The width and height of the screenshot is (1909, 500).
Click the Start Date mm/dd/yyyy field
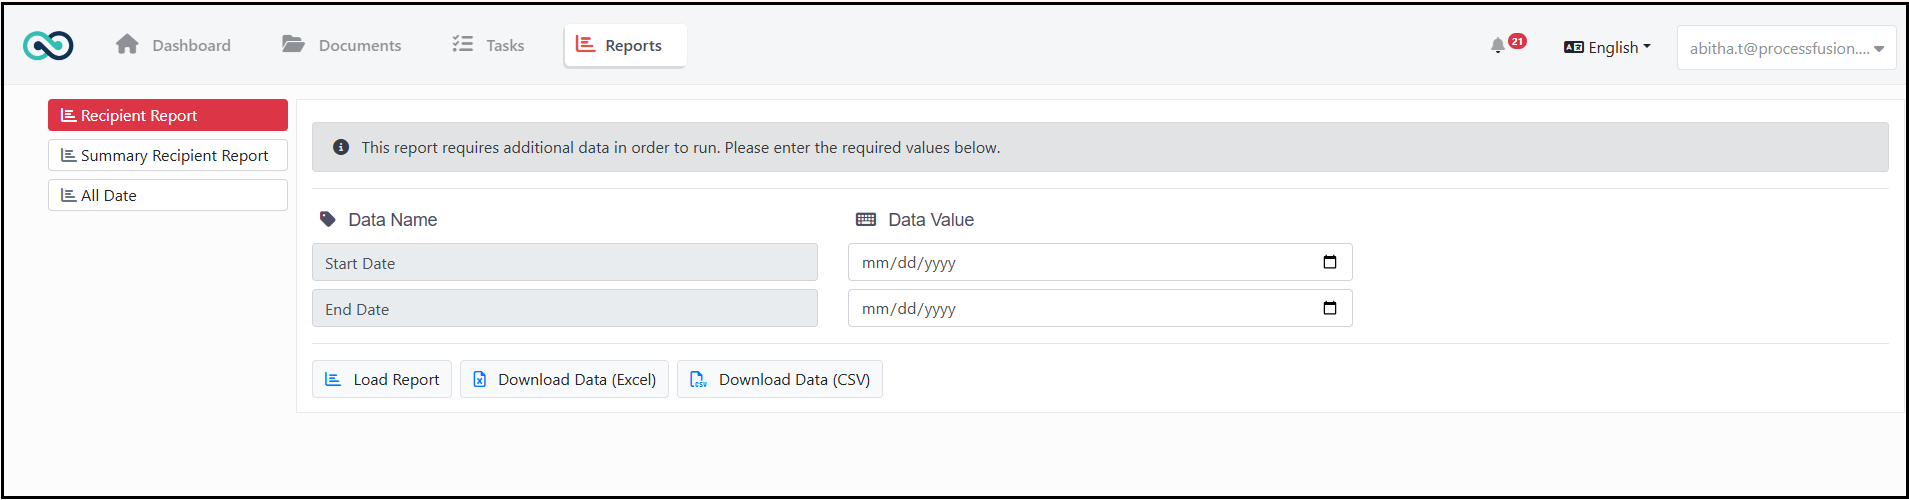click(x=1100, y=262)
